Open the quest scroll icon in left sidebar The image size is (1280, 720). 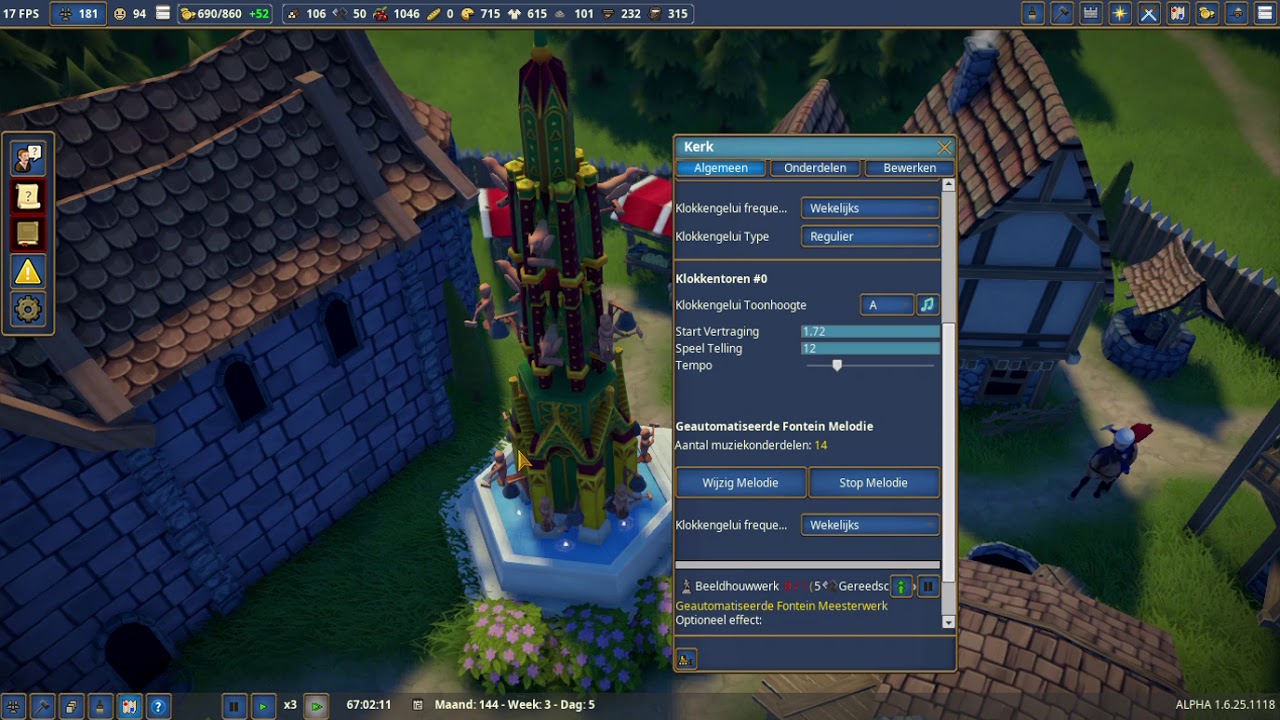28,196
